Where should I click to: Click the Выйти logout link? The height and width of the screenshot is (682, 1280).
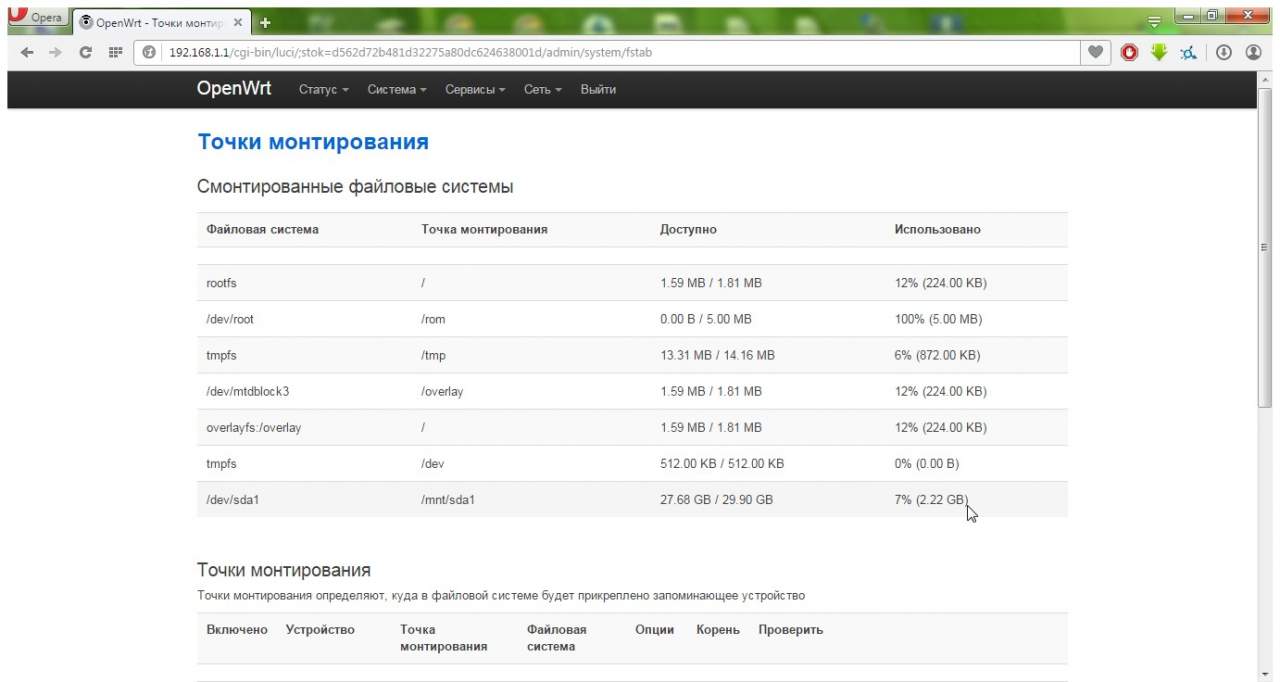(x=598, y=90)
